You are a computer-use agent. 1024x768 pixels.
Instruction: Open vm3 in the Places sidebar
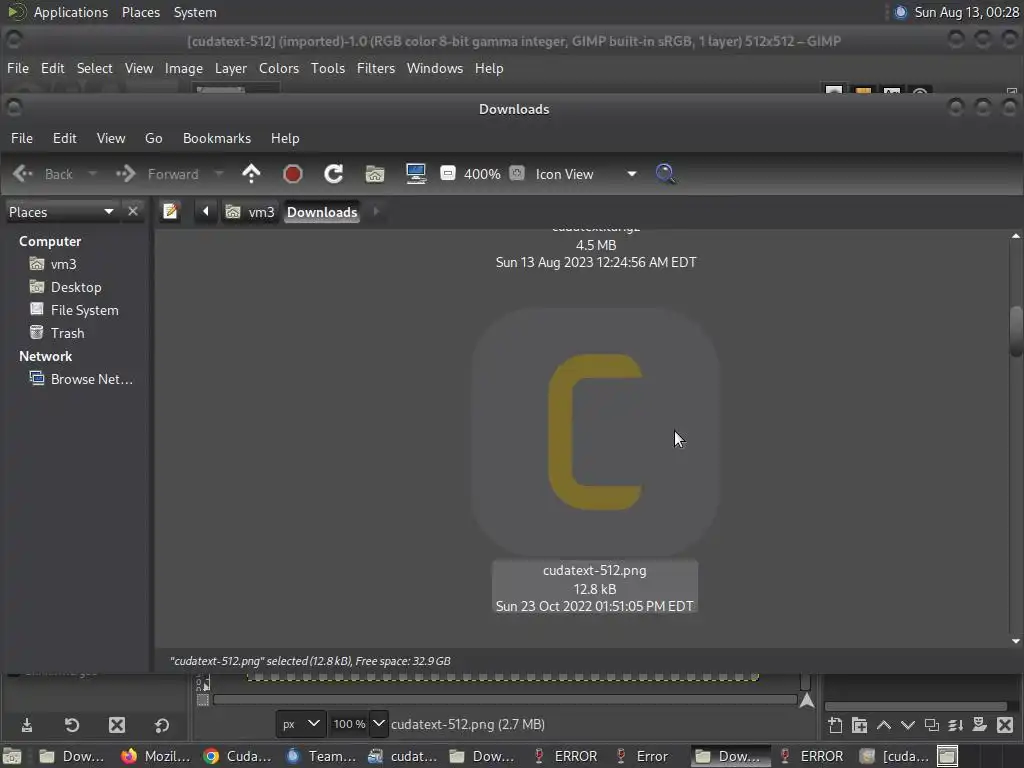[63, 264]
